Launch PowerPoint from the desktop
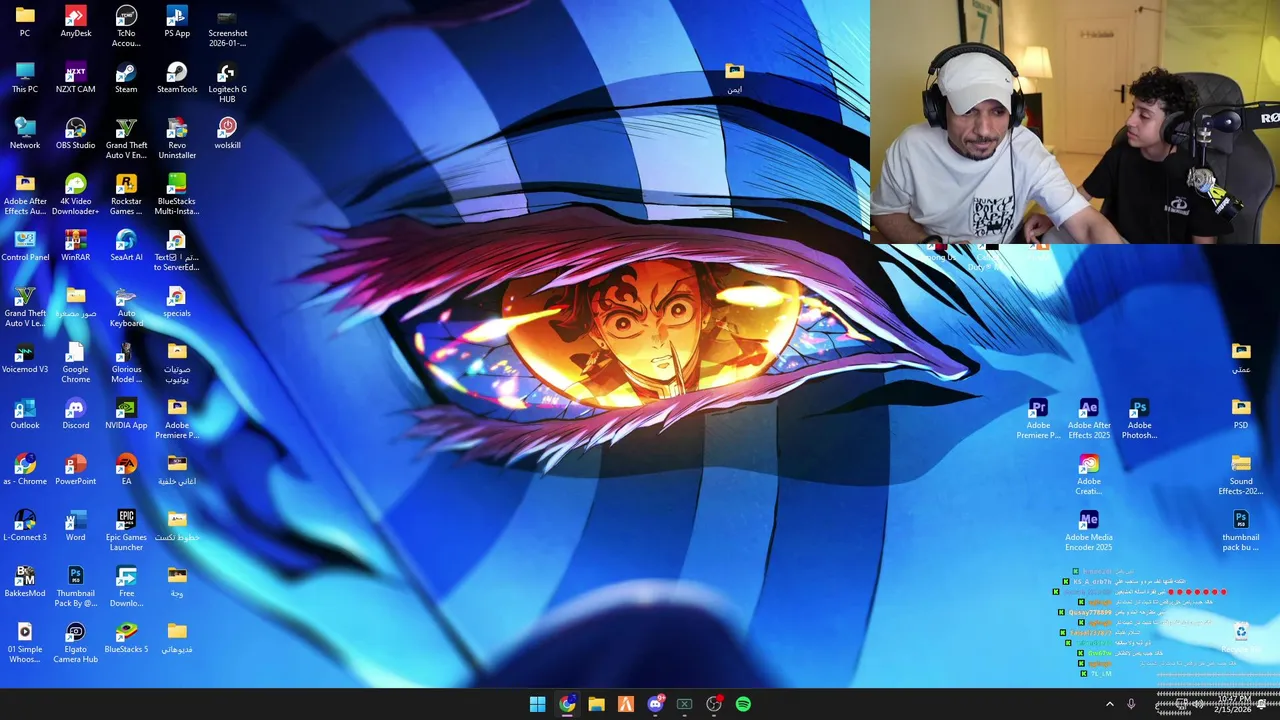This screenshot has height=720, width=1280. tap(76, 470)
